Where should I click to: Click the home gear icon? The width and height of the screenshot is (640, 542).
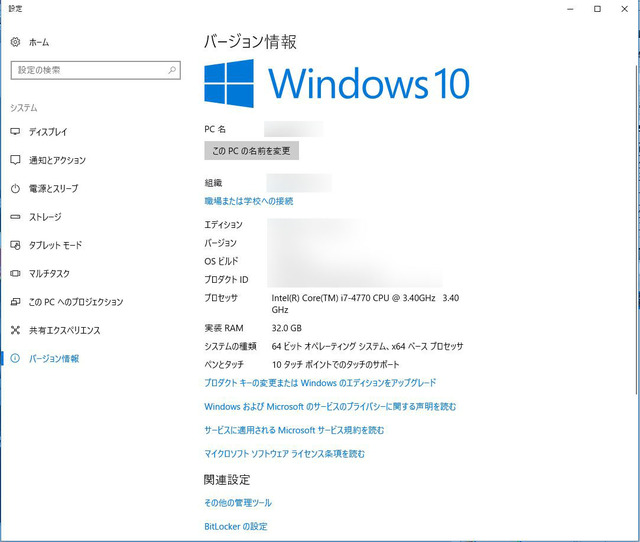(x=15, y=42)
